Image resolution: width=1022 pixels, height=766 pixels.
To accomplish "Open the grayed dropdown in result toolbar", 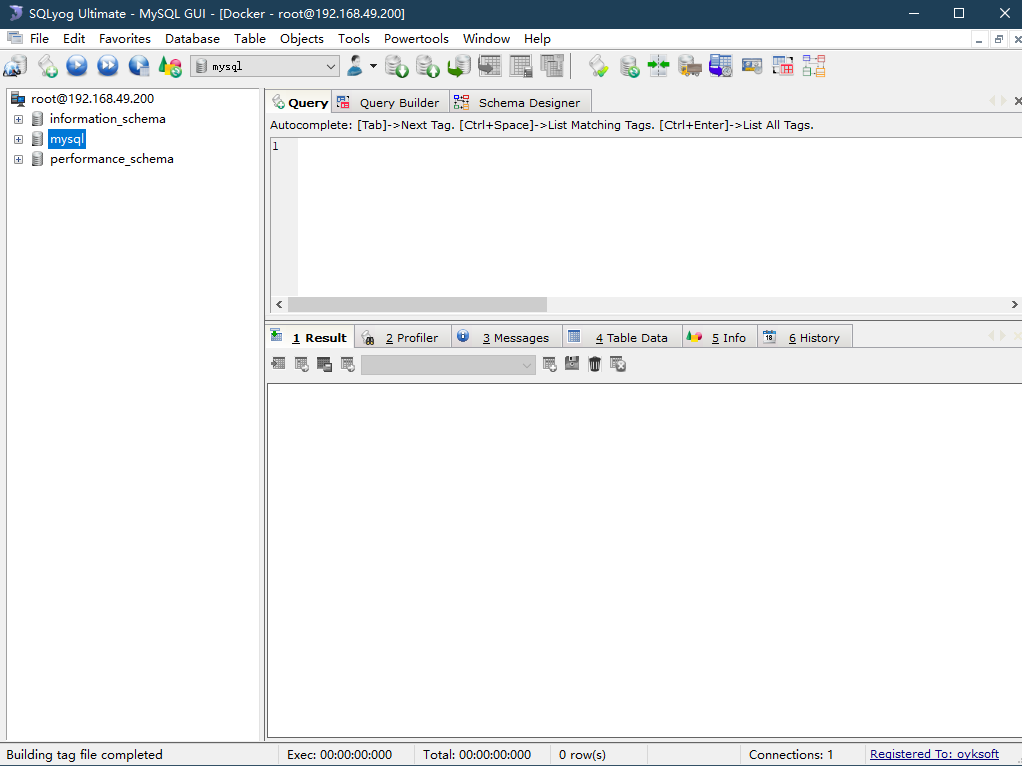I will (448, 364).
